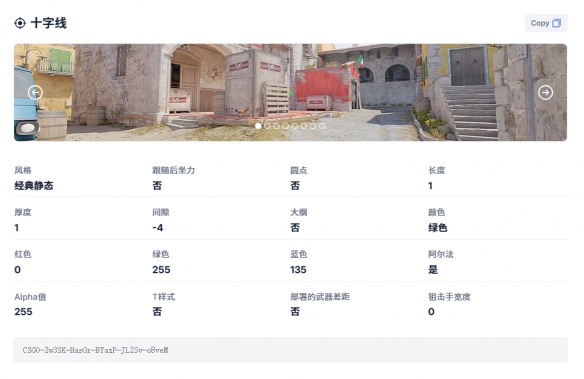This screenshot has height=379, width=584.
Task: Click the 间隙 label
Action: pyautogui.click(x=161, y=213)
